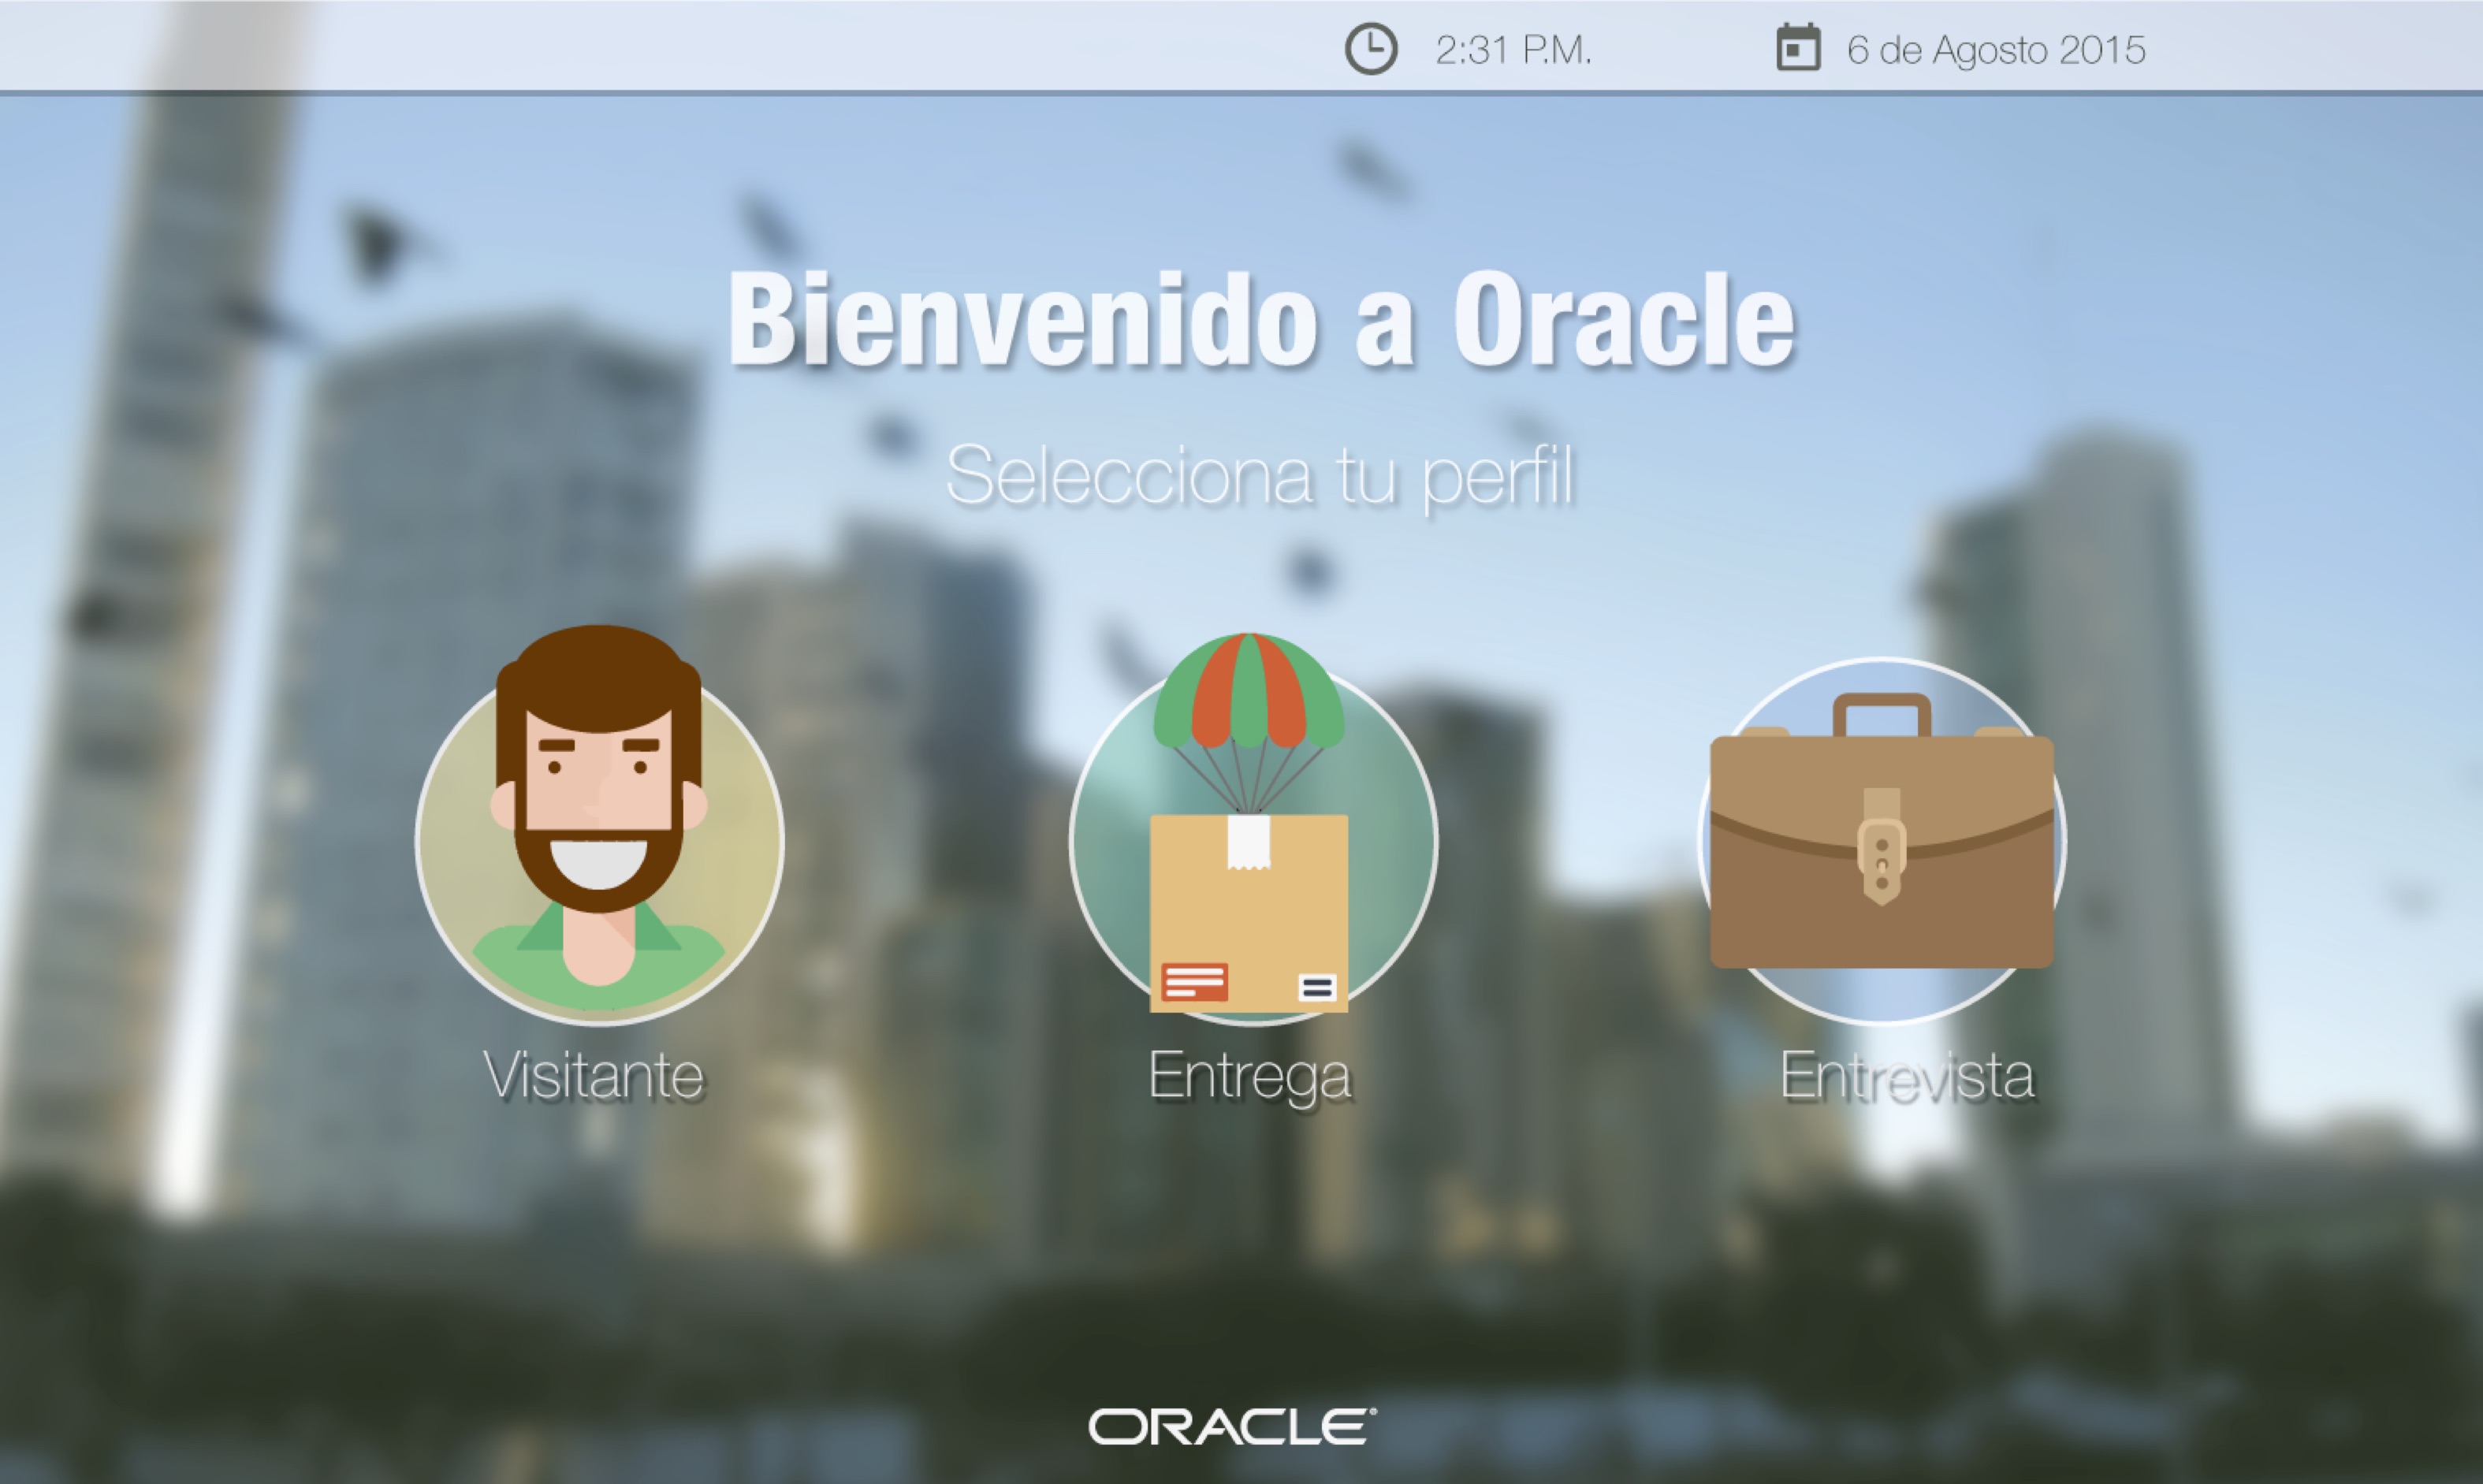Choose the Entrega profile label
Image resolution: width=2483 pixels, height=1484 pixels.
1250,1077
